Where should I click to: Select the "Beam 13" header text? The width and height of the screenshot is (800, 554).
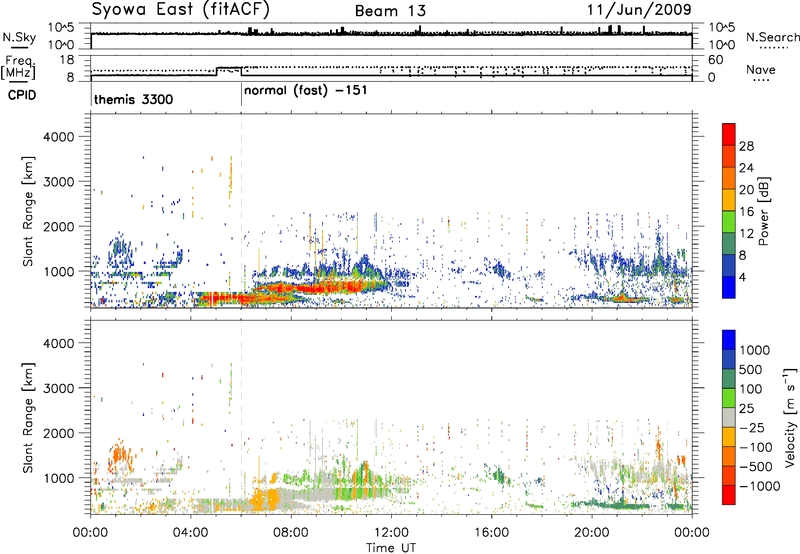tap(390, 11)
